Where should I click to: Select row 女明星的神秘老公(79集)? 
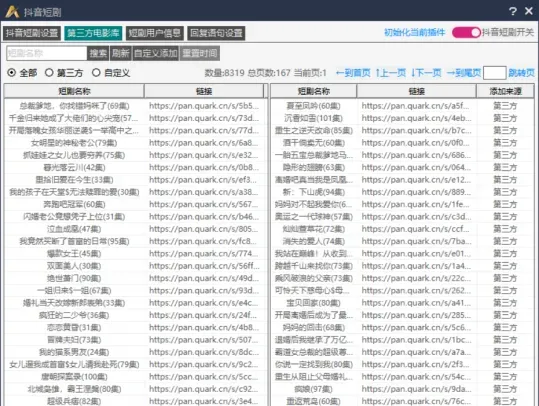click(74, 143)
